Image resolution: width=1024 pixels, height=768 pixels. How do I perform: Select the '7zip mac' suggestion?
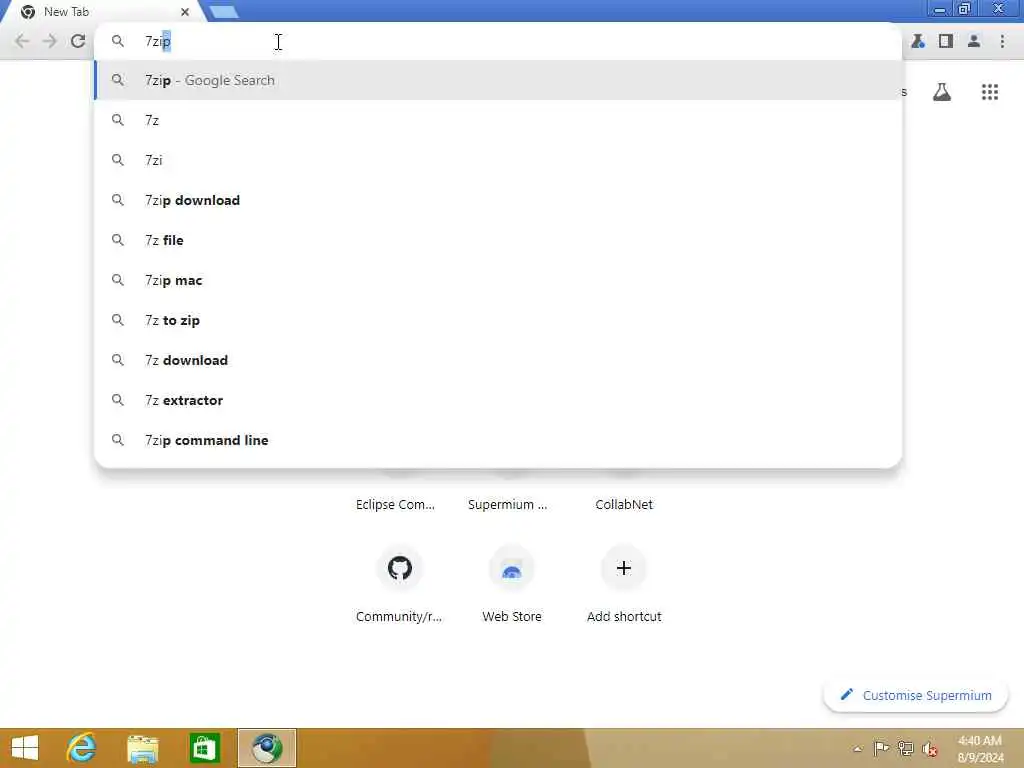(498, 280)
